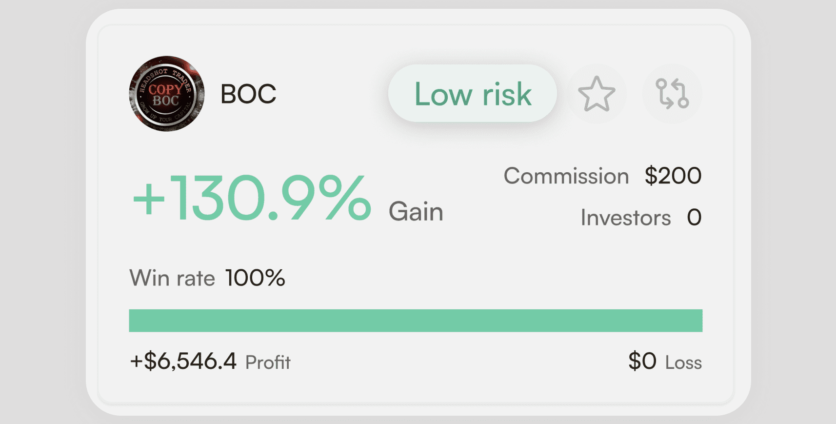The height and width of the screenshot is (424, 836).
Task: Click the copy trade arrows icon
Action: click(x=671, y=95)
